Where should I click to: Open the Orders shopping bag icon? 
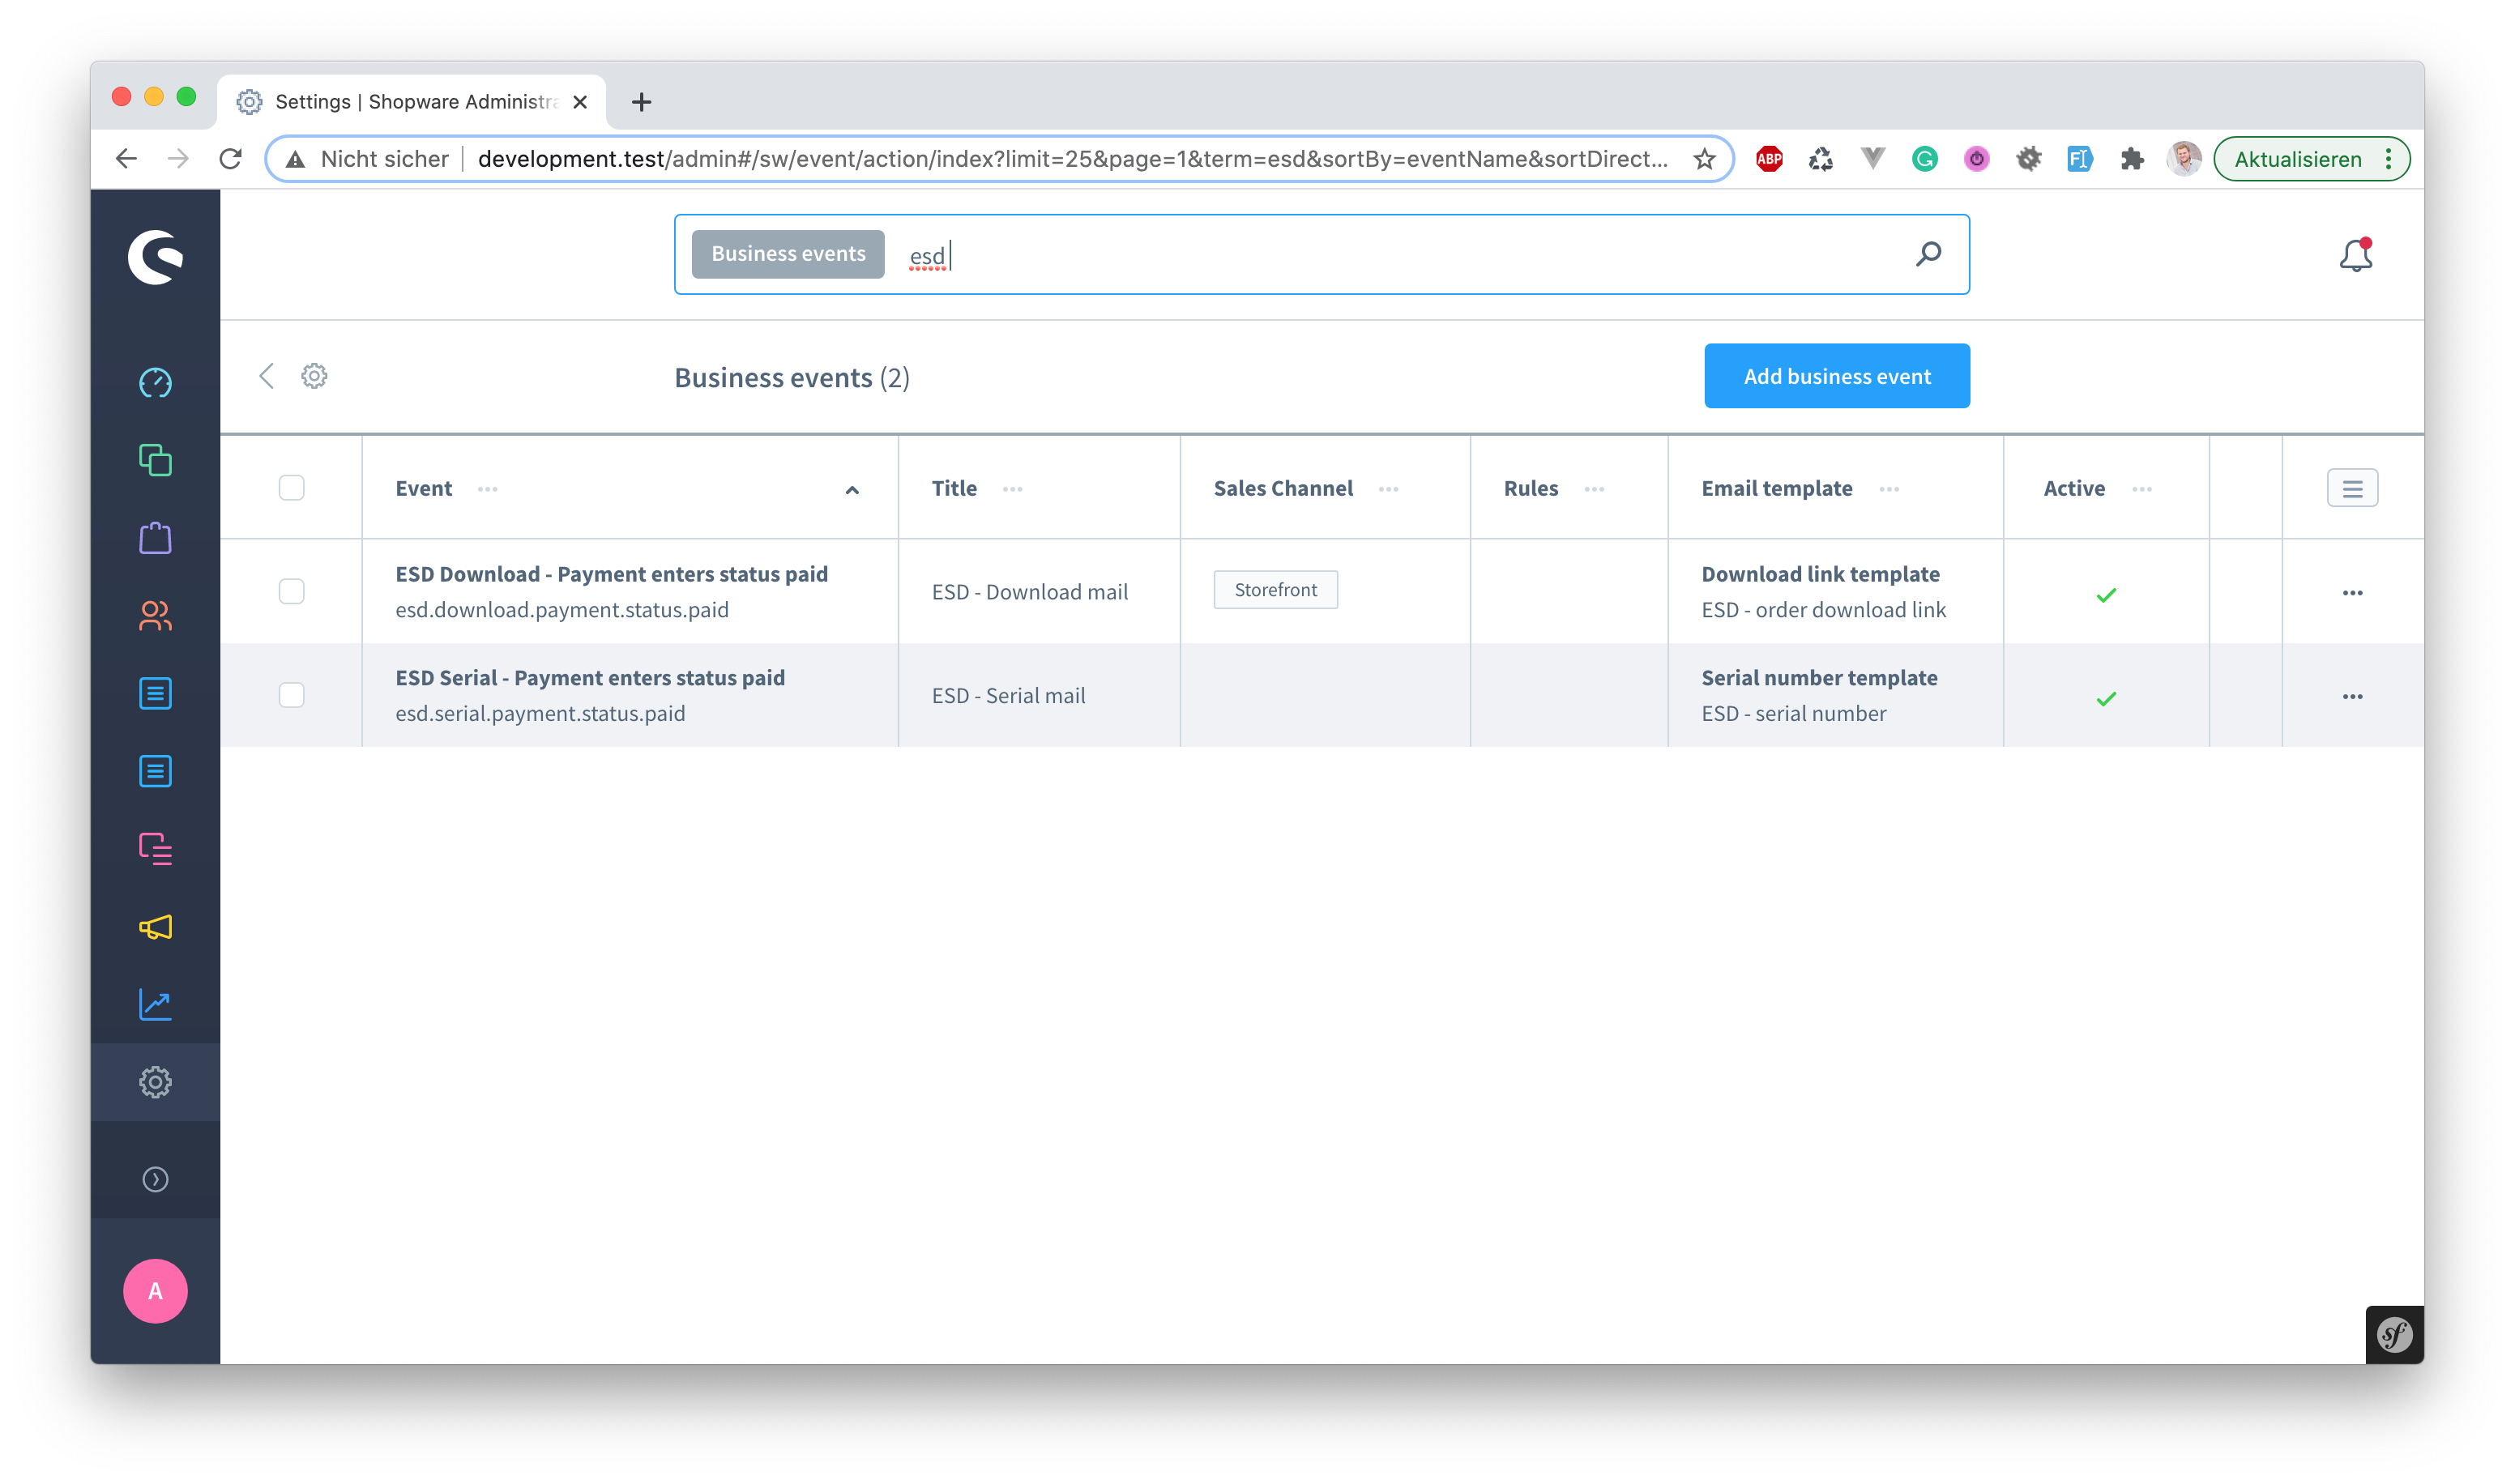(155, 538)
